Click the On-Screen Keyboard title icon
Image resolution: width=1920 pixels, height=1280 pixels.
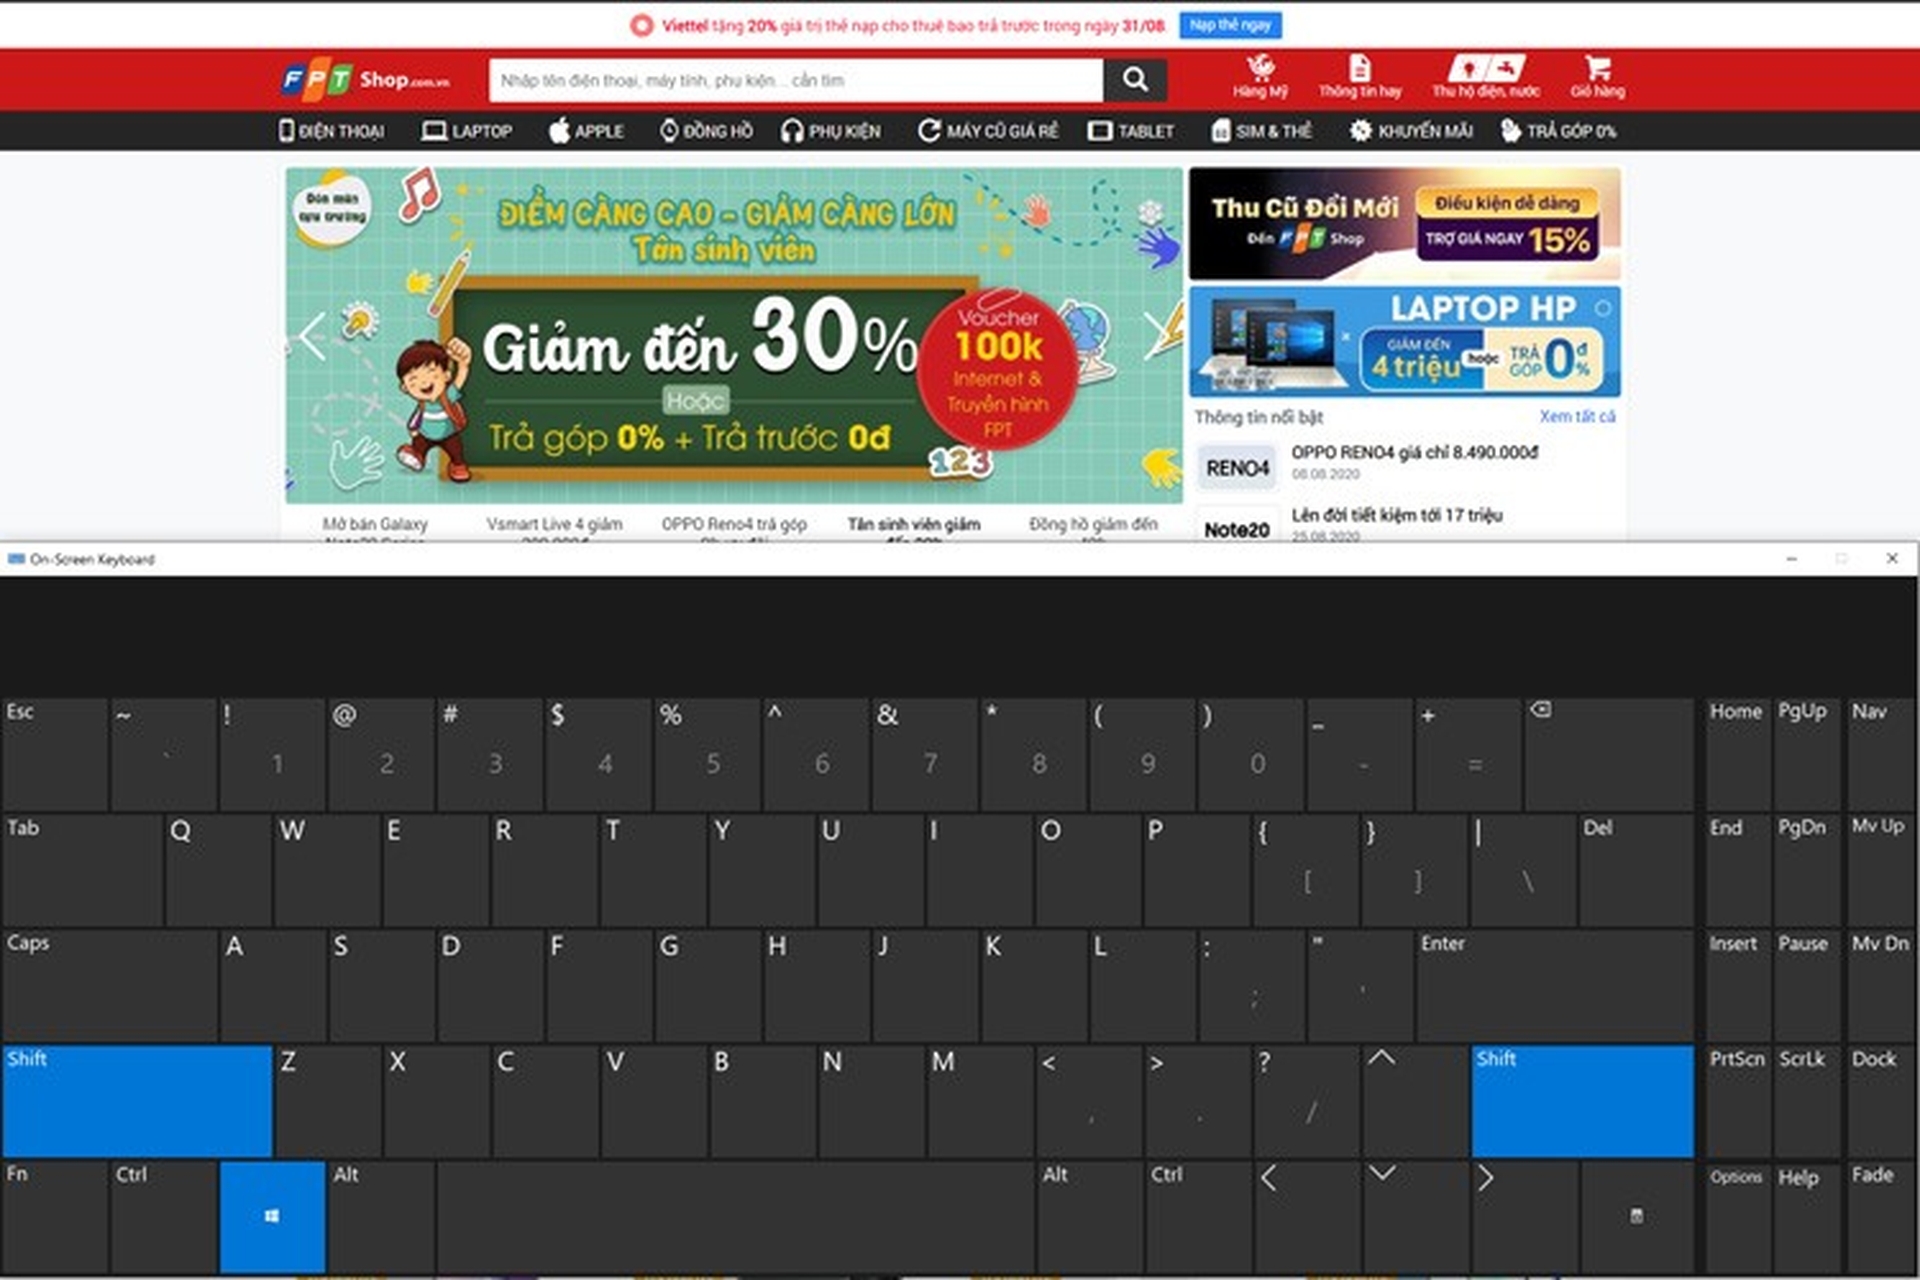(16, 559)
